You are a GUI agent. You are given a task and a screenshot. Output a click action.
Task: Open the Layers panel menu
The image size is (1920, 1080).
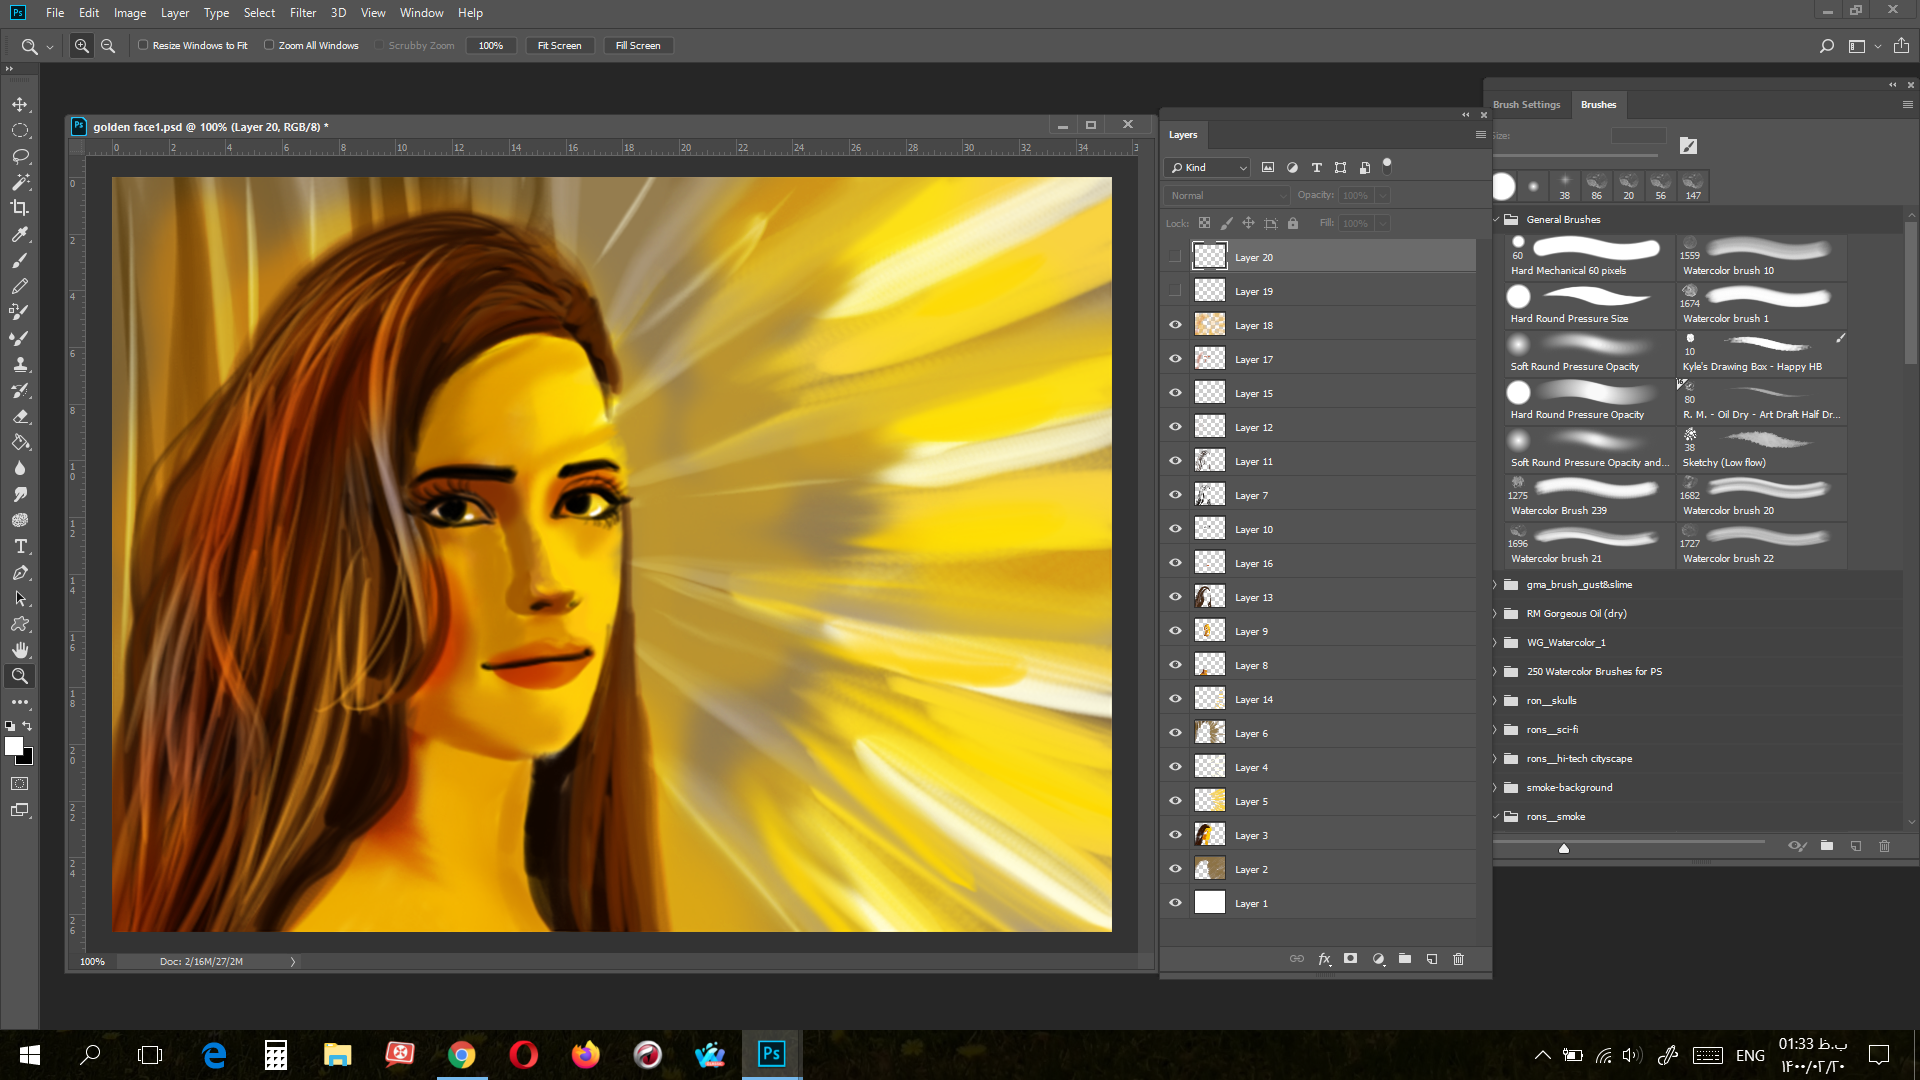(x=1480, y=134)
